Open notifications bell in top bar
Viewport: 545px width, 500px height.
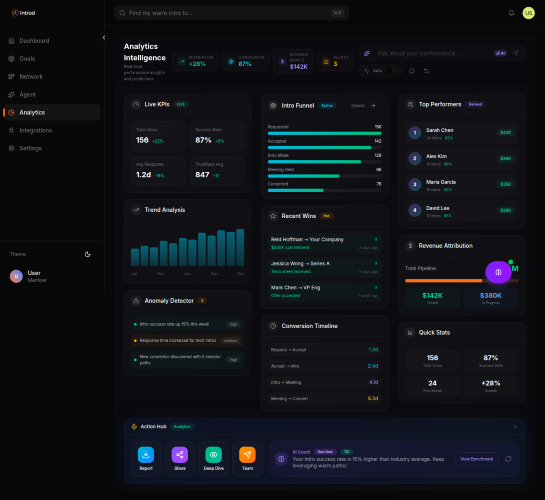coord(511,13)
